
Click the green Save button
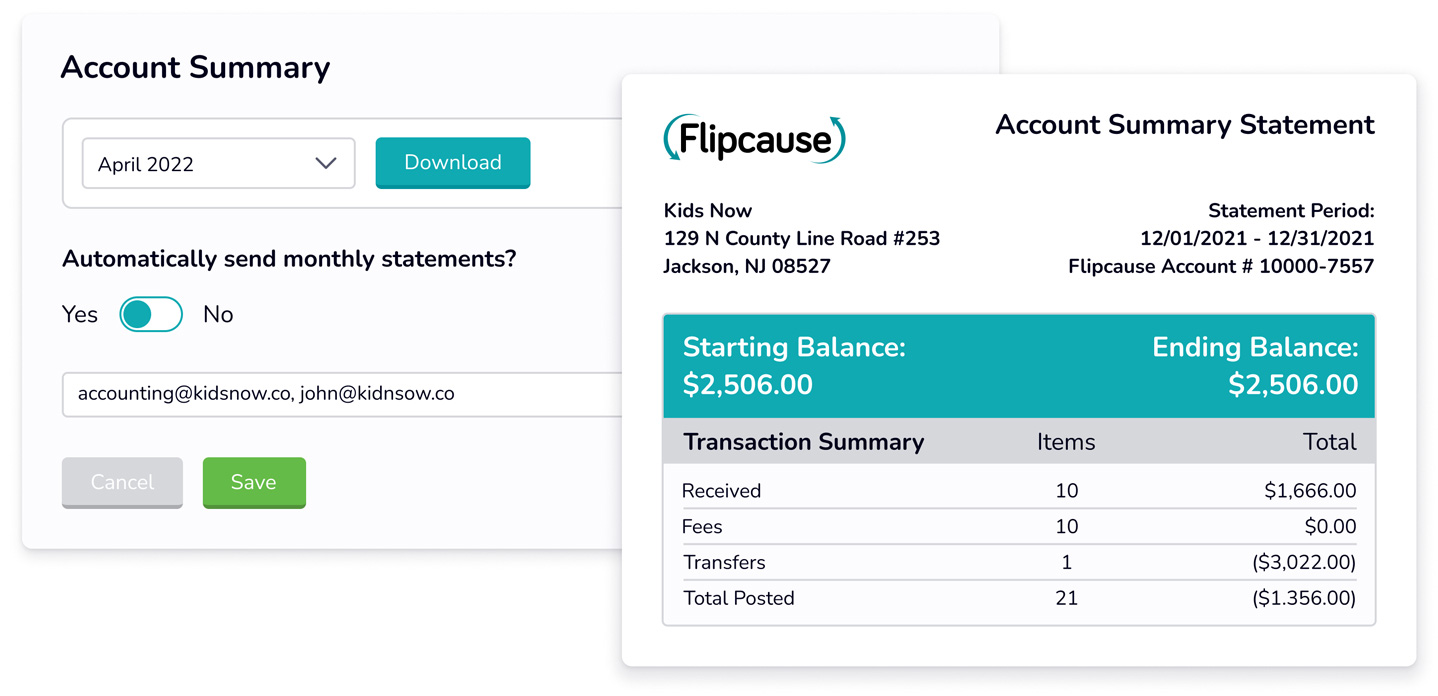pyautogui.click(x=254, y=483)
